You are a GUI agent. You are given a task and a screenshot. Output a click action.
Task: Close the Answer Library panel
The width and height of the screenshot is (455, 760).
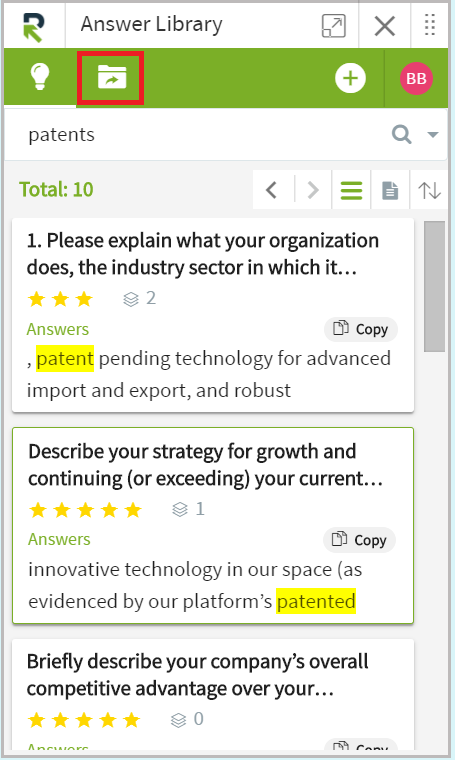(385, 26)
